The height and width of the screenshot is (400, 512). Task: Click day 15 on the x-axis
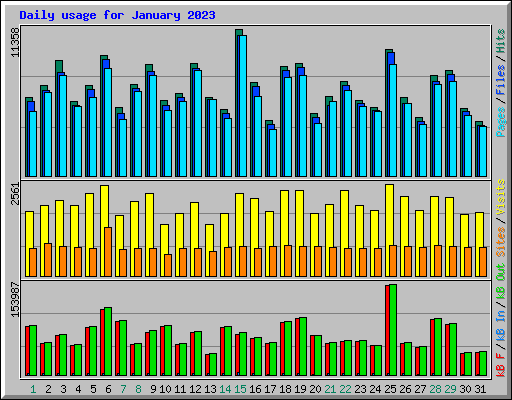point(240,389)
